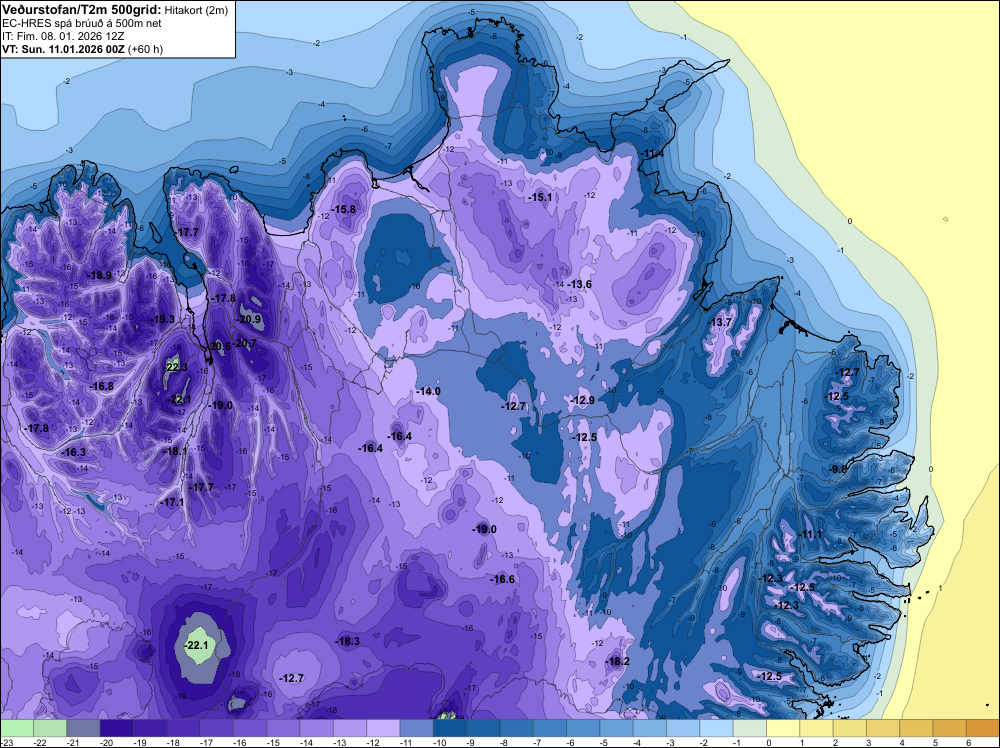This screenshot has height=748, width=1000.
Task: Select the -16.3 temperature label
Action: 74,452
